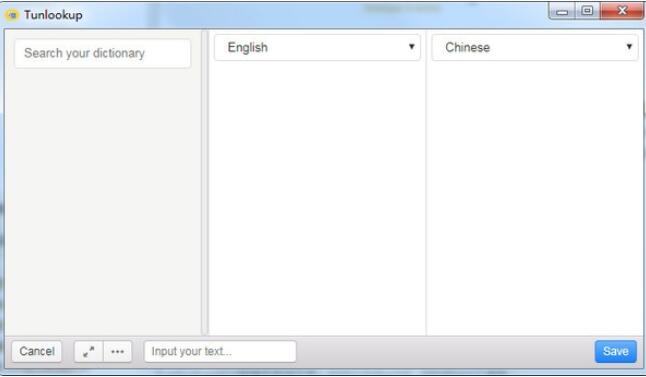Open the three-dots more options button

tap(117, 351)
